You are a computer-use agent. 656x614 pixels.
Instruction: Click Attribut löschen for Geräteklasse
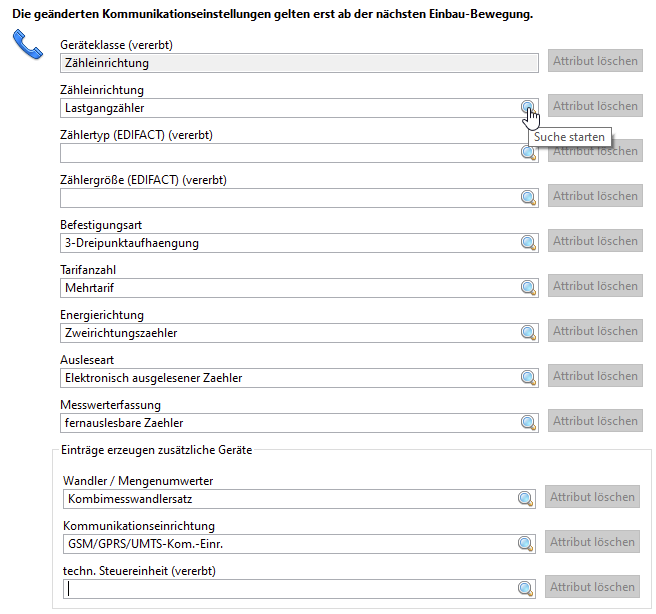pos(595,61)
